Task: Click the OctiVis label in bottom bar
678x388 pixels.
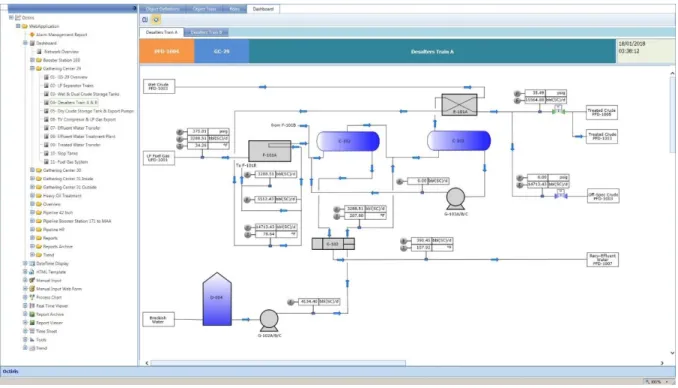Action: pos(10,372)
